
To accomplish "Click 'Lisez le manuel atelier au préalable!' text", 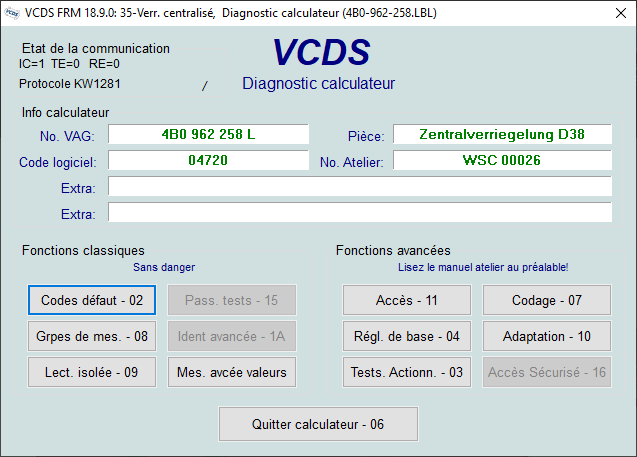I will pyautogui.click(x=483, y=267).
